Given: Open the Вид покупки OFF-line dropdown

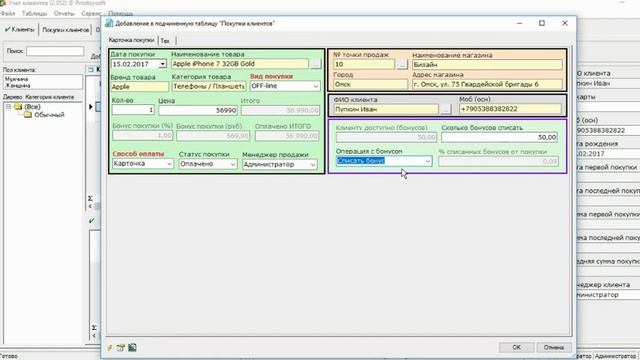Looking at the screenshot, I should pos(316,86).
